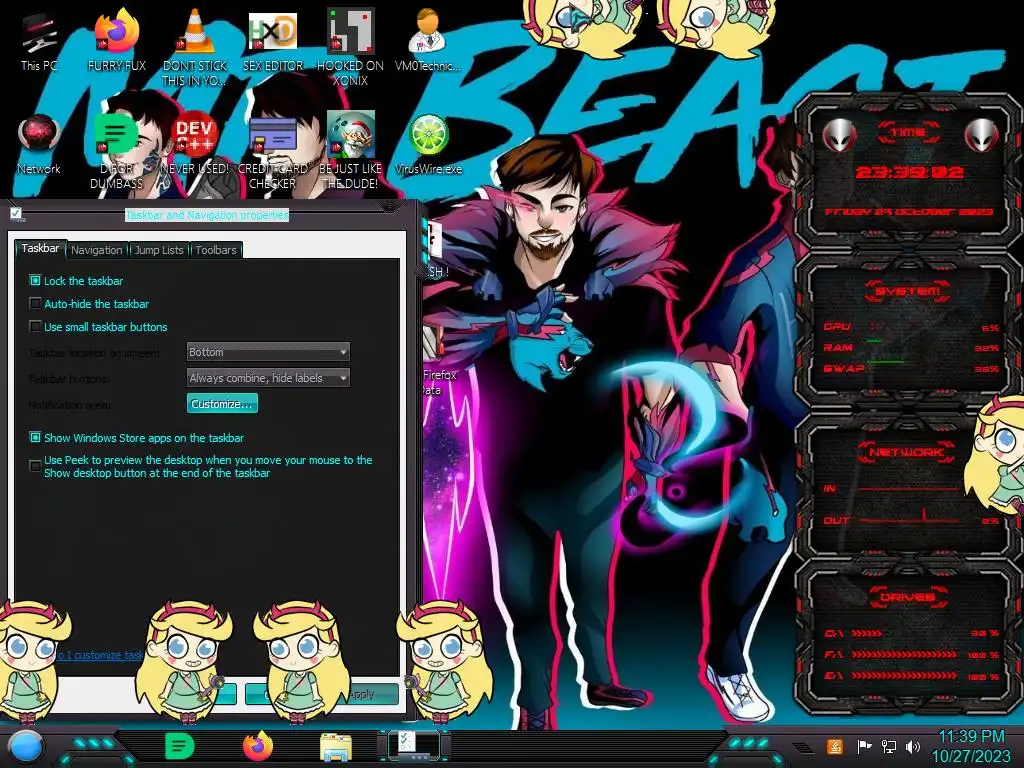1024x768 pixels.
Task: Open the Network desktop icon
Action: (39, 144)
